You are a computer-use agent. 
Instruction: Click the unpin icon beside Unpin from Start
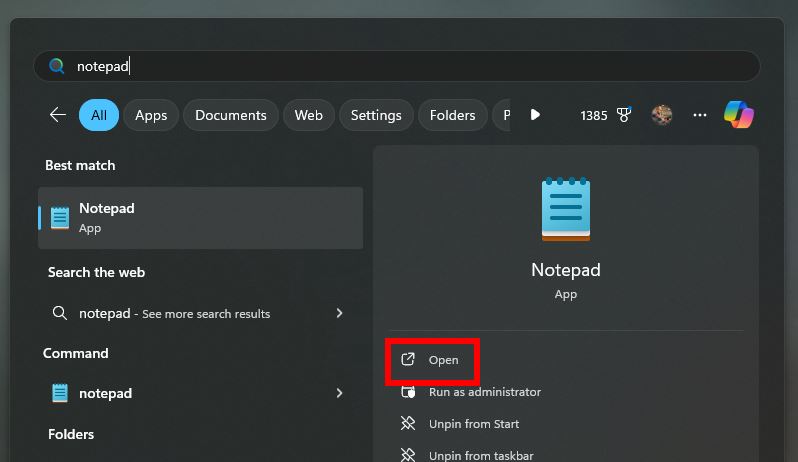408,423
